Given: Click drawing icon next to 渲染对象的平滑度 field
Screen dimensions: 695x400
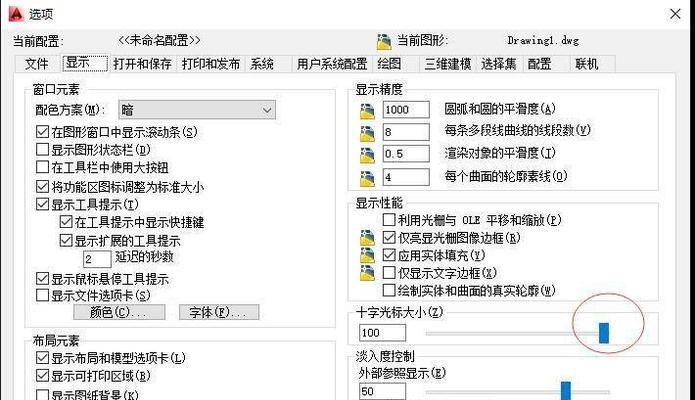Looking at the screenshot, I should pos(367,155).
